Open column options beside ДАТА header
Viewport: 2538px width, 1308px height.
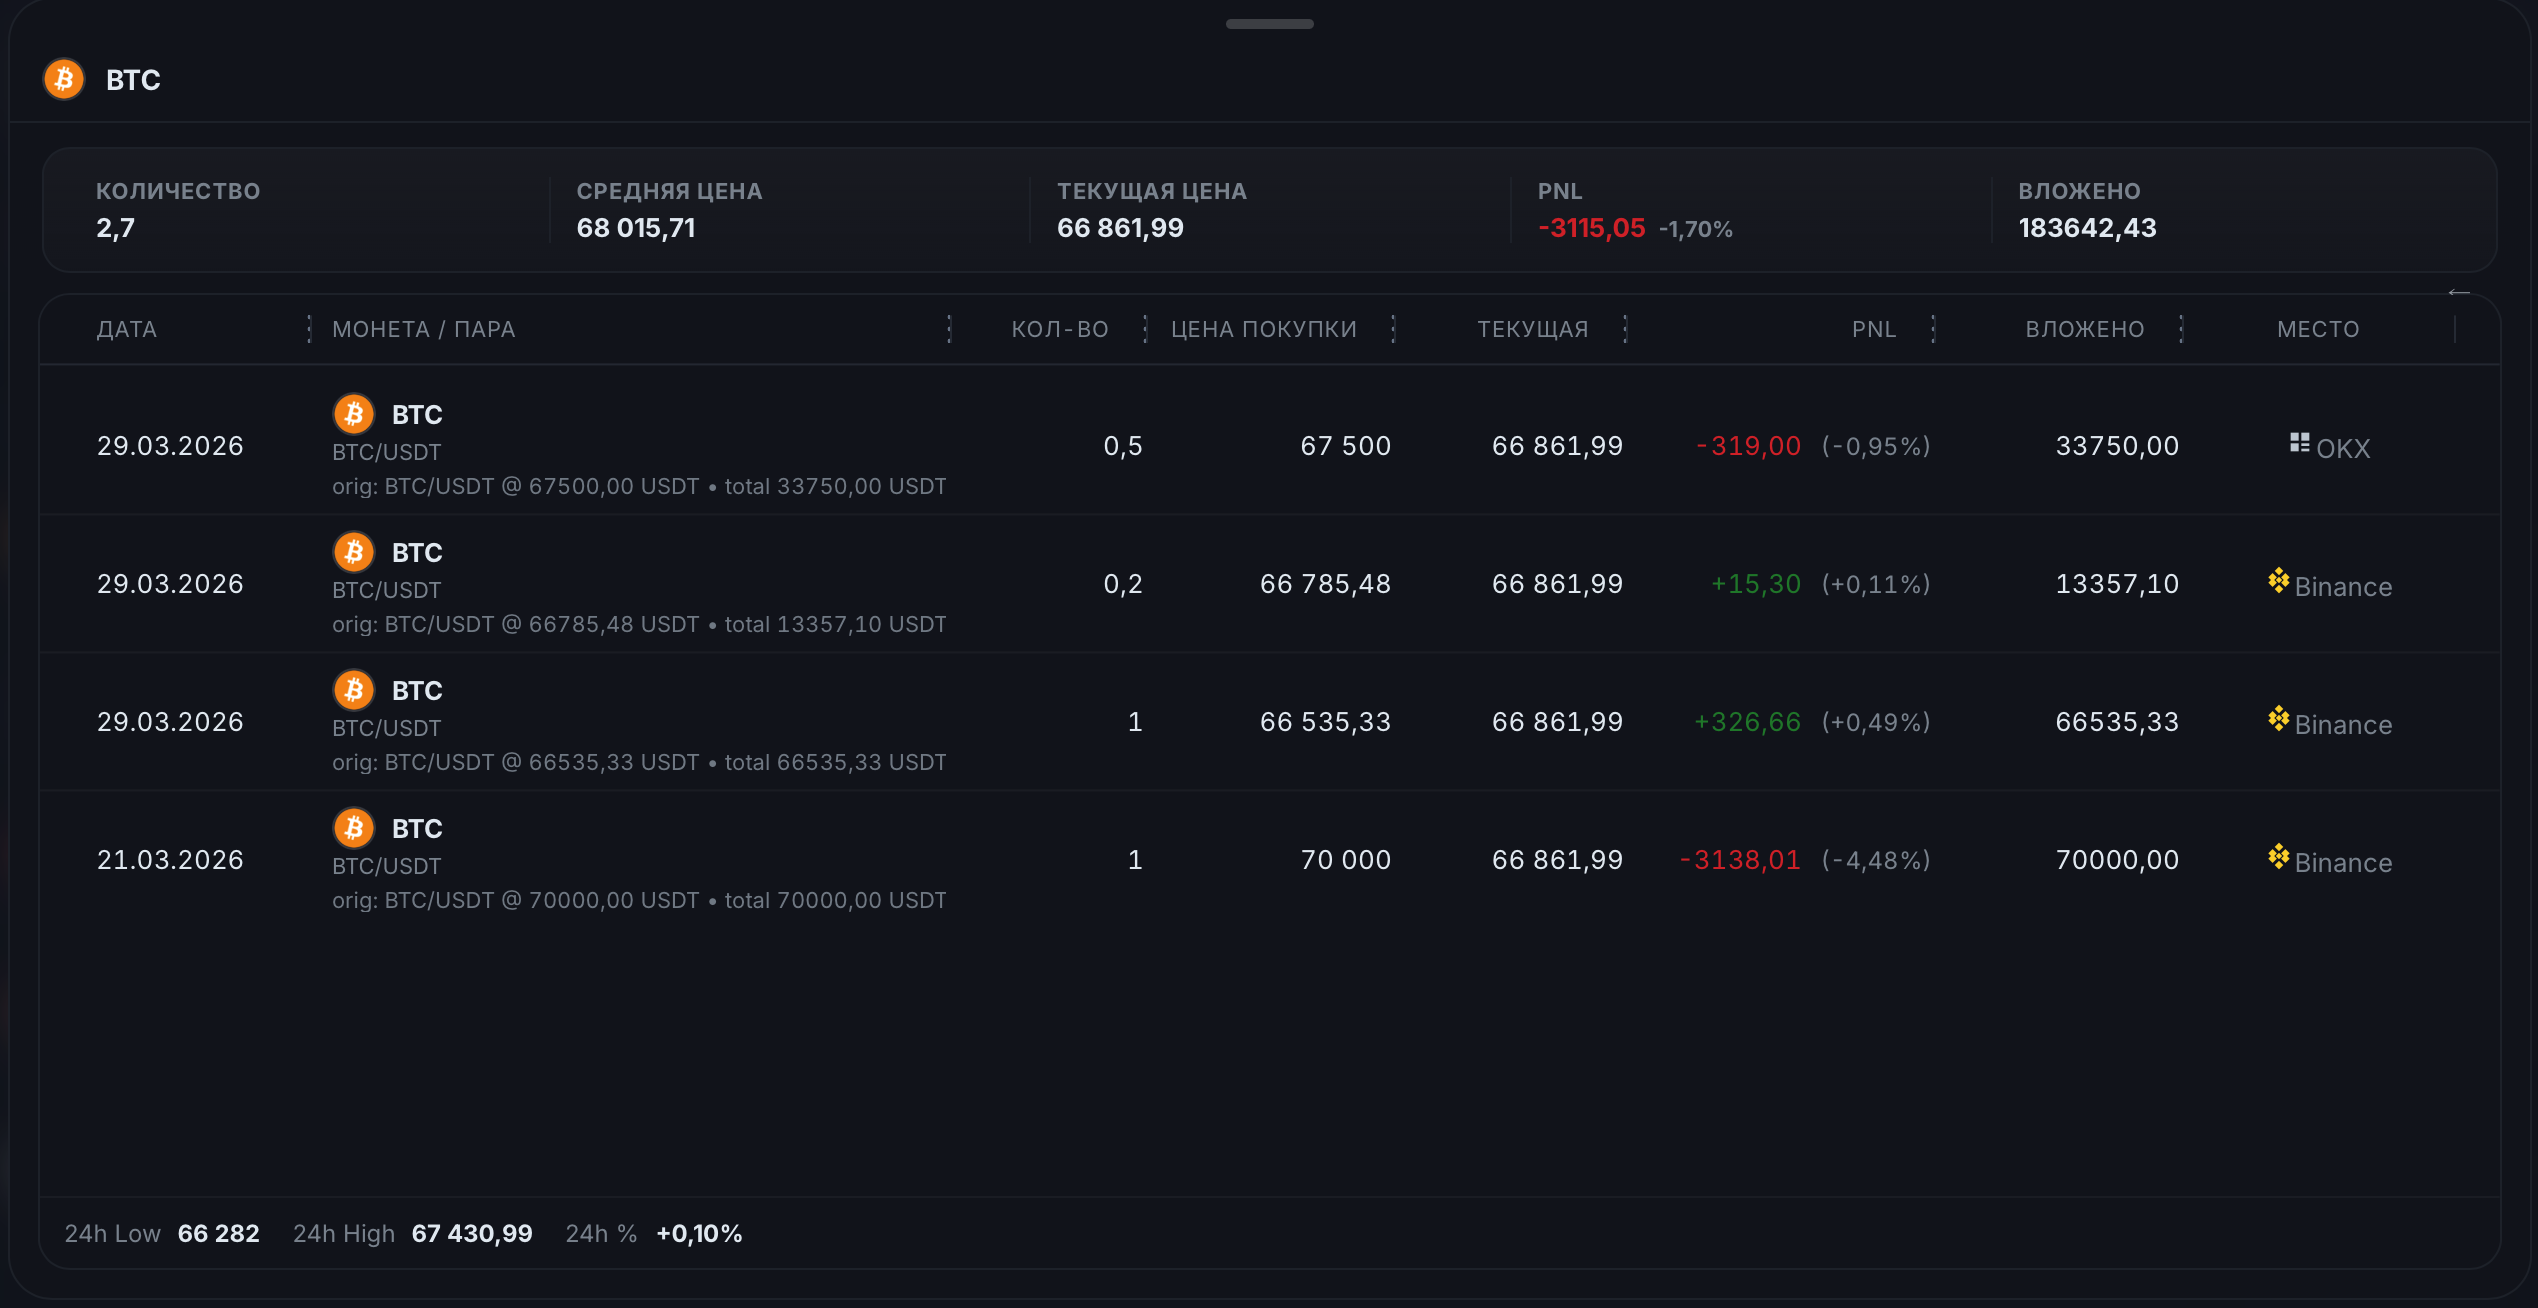309,329
